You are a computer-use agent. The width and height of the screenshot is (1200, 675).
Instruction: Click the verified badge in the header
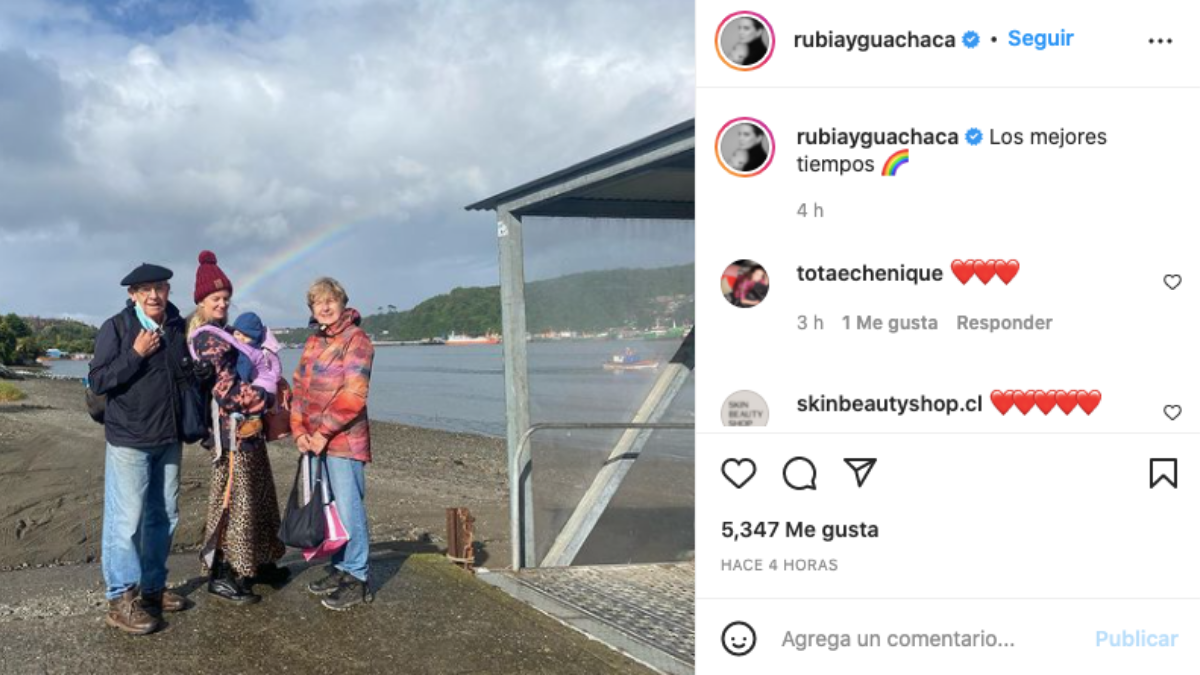coord(970,40)
